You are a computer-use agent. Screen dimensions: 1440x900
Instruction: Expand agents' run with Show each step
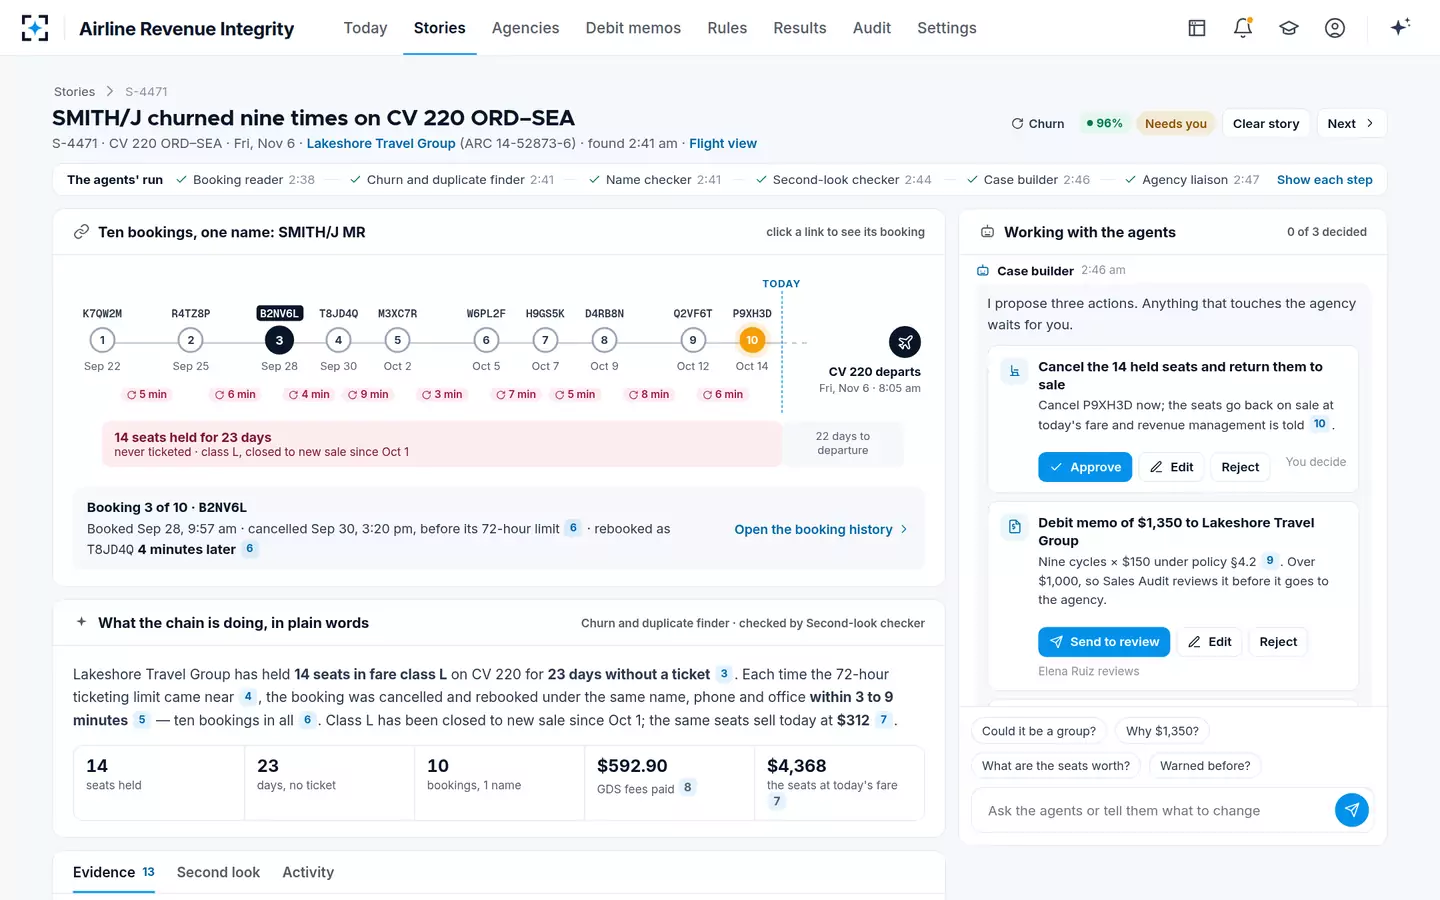[x=1325, y=180]
